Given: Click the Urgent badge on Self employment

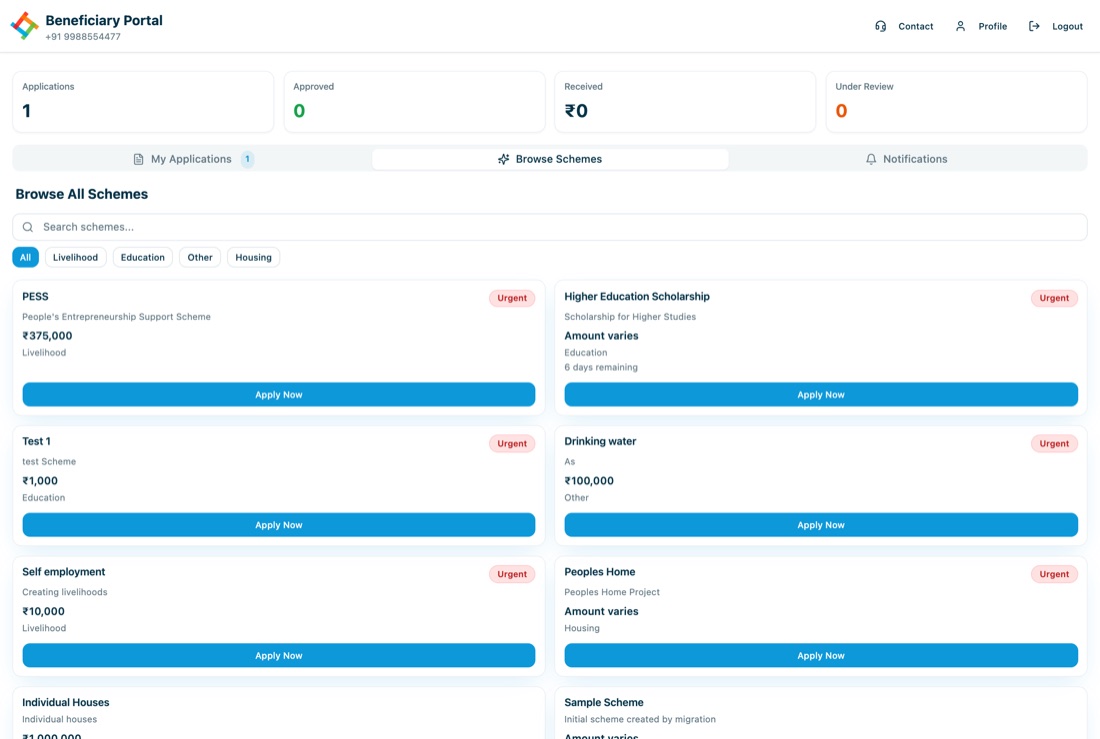Looking at the screenshot, I should [x=512, y=574].
